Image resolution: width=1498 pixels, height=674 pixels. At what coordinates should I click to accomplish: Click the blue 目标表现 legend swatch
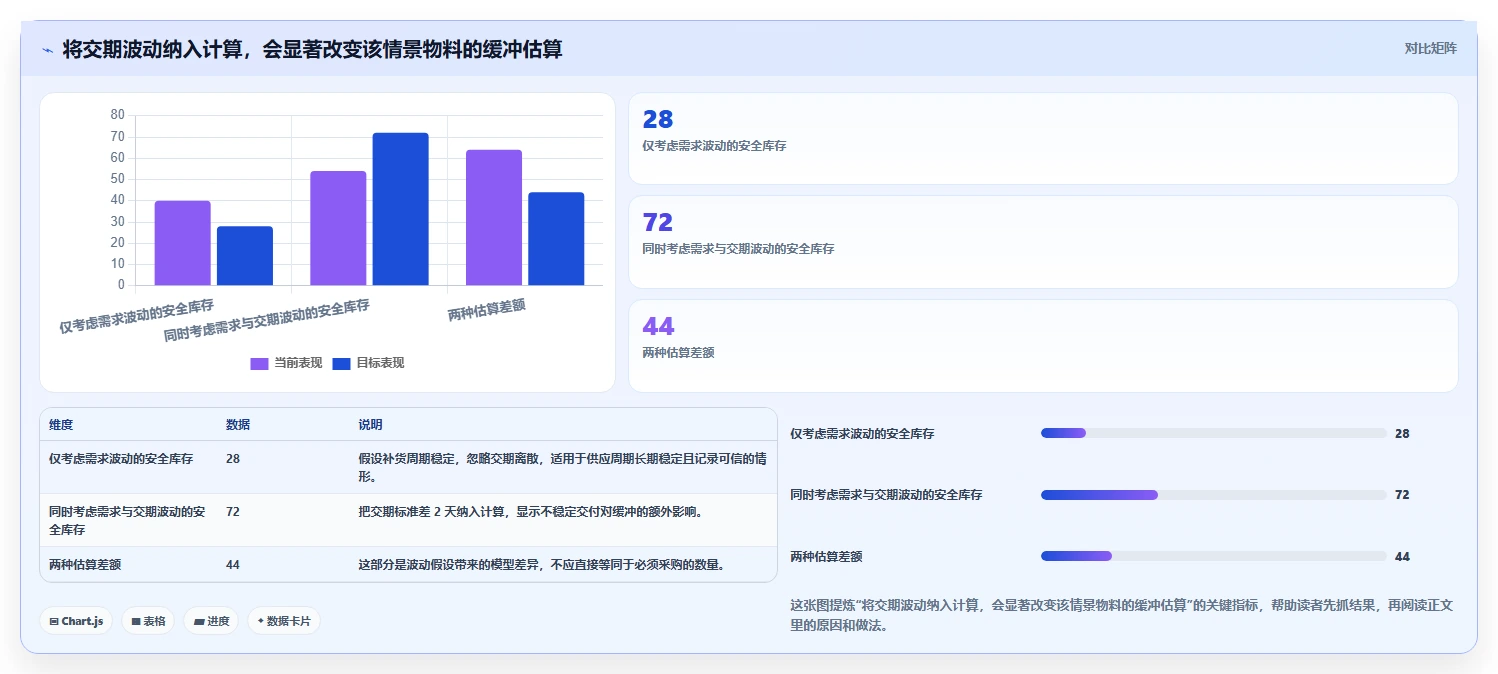pos(341,363)
